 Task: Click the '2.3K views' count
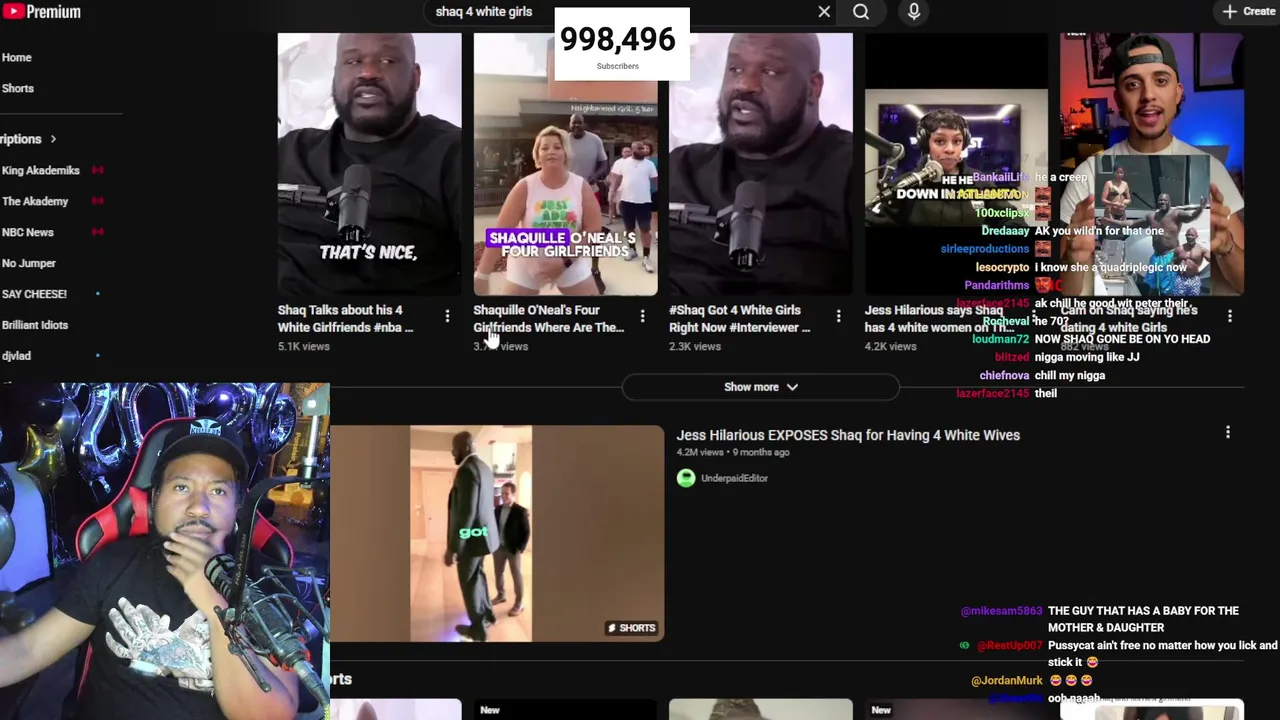click(x=694, y=347)
